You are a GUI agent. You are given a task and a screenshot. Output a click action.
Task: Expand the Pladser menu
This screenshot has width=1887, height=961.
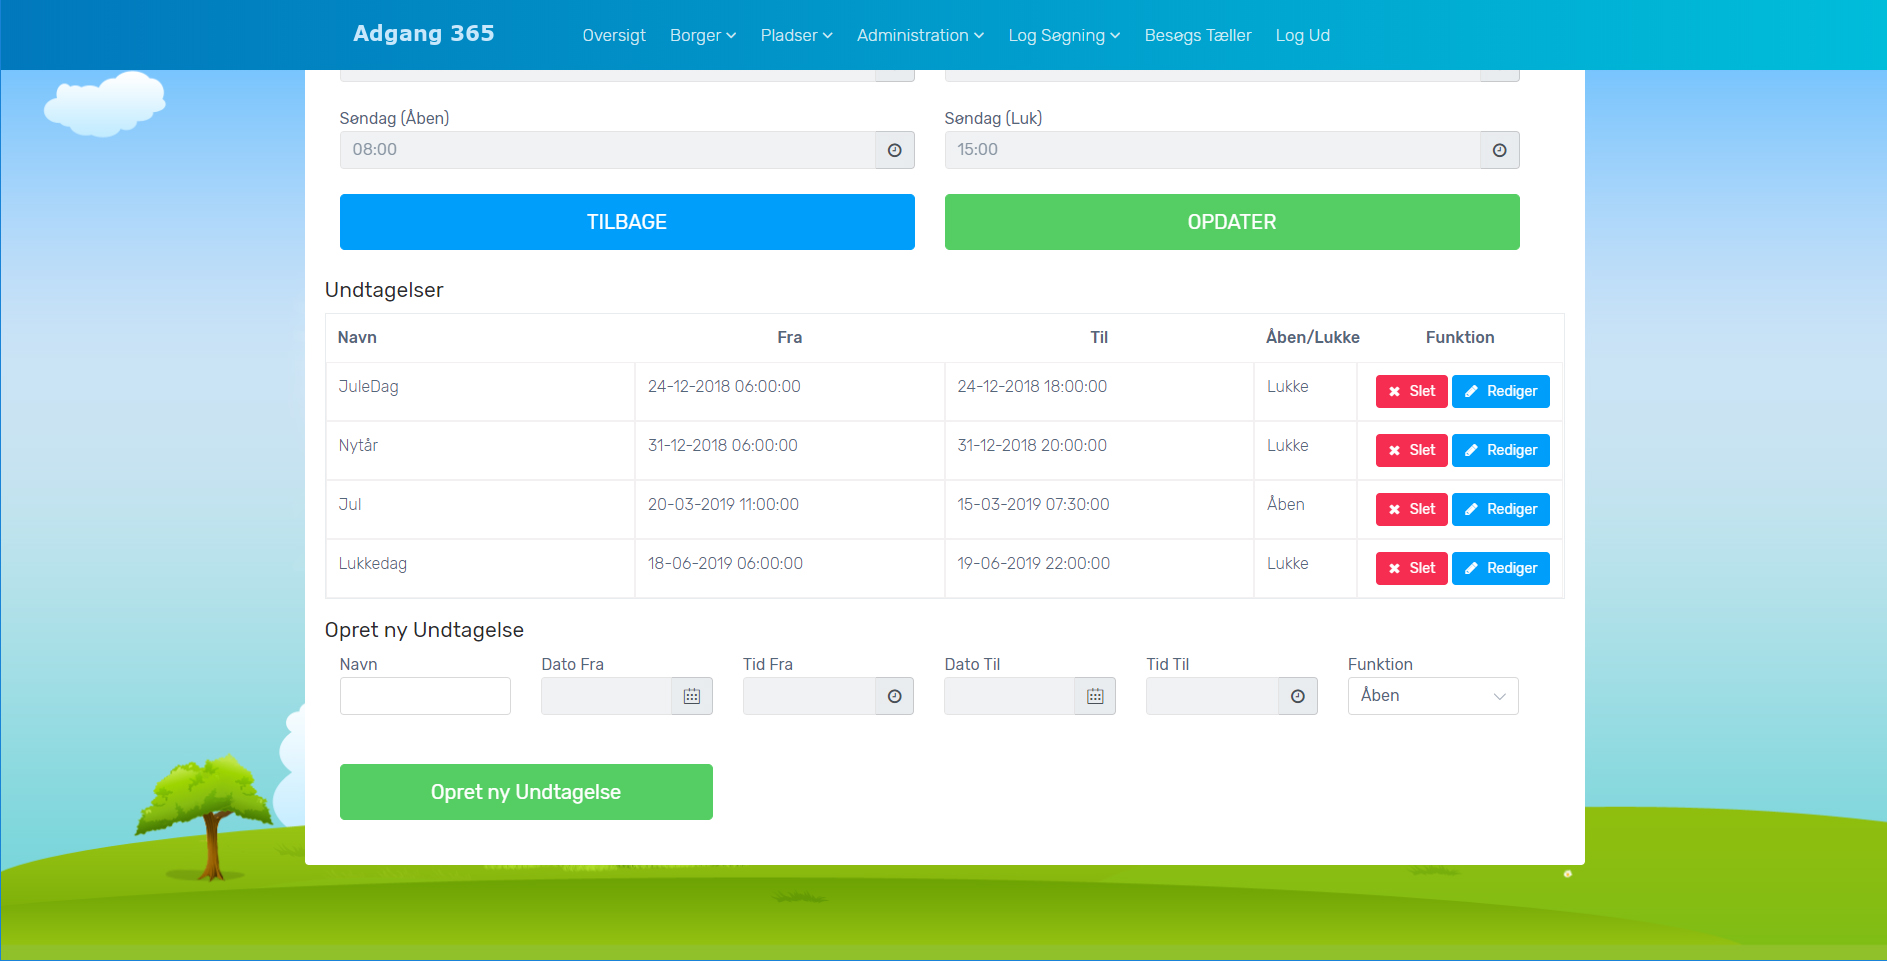(796, 35)
